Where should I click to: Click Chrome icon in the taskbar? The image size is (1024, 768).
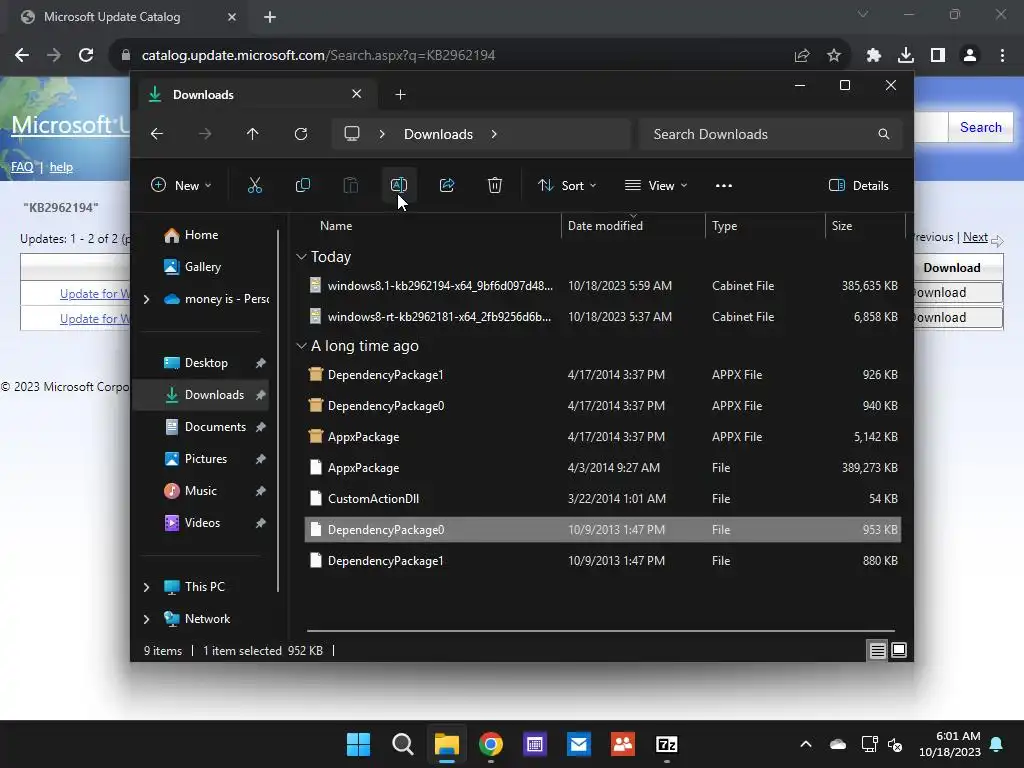[490, 744]
